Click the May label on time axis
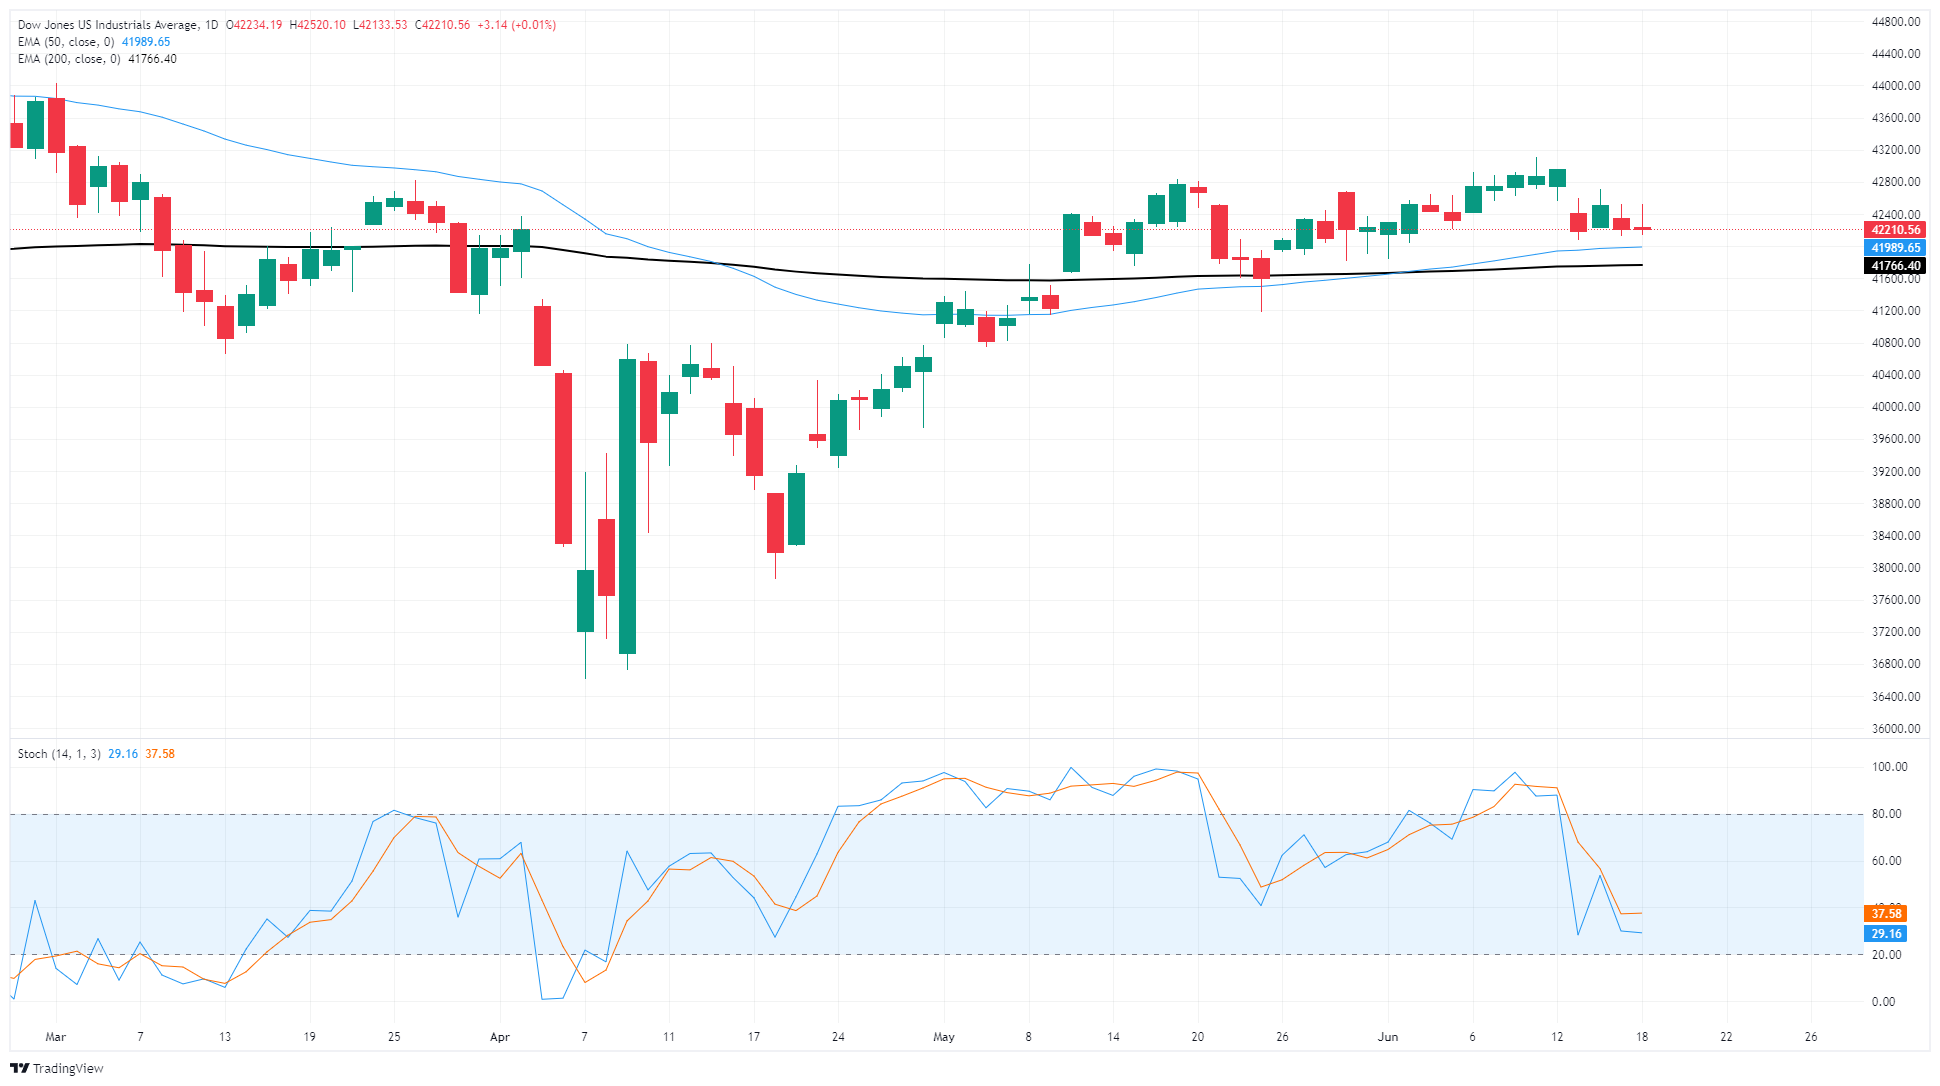 (x=944, y=1037)
